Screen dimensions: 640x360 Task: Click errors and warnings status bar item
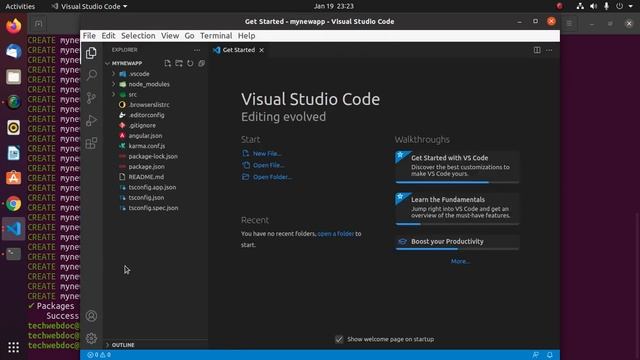[x=99, y=355]
